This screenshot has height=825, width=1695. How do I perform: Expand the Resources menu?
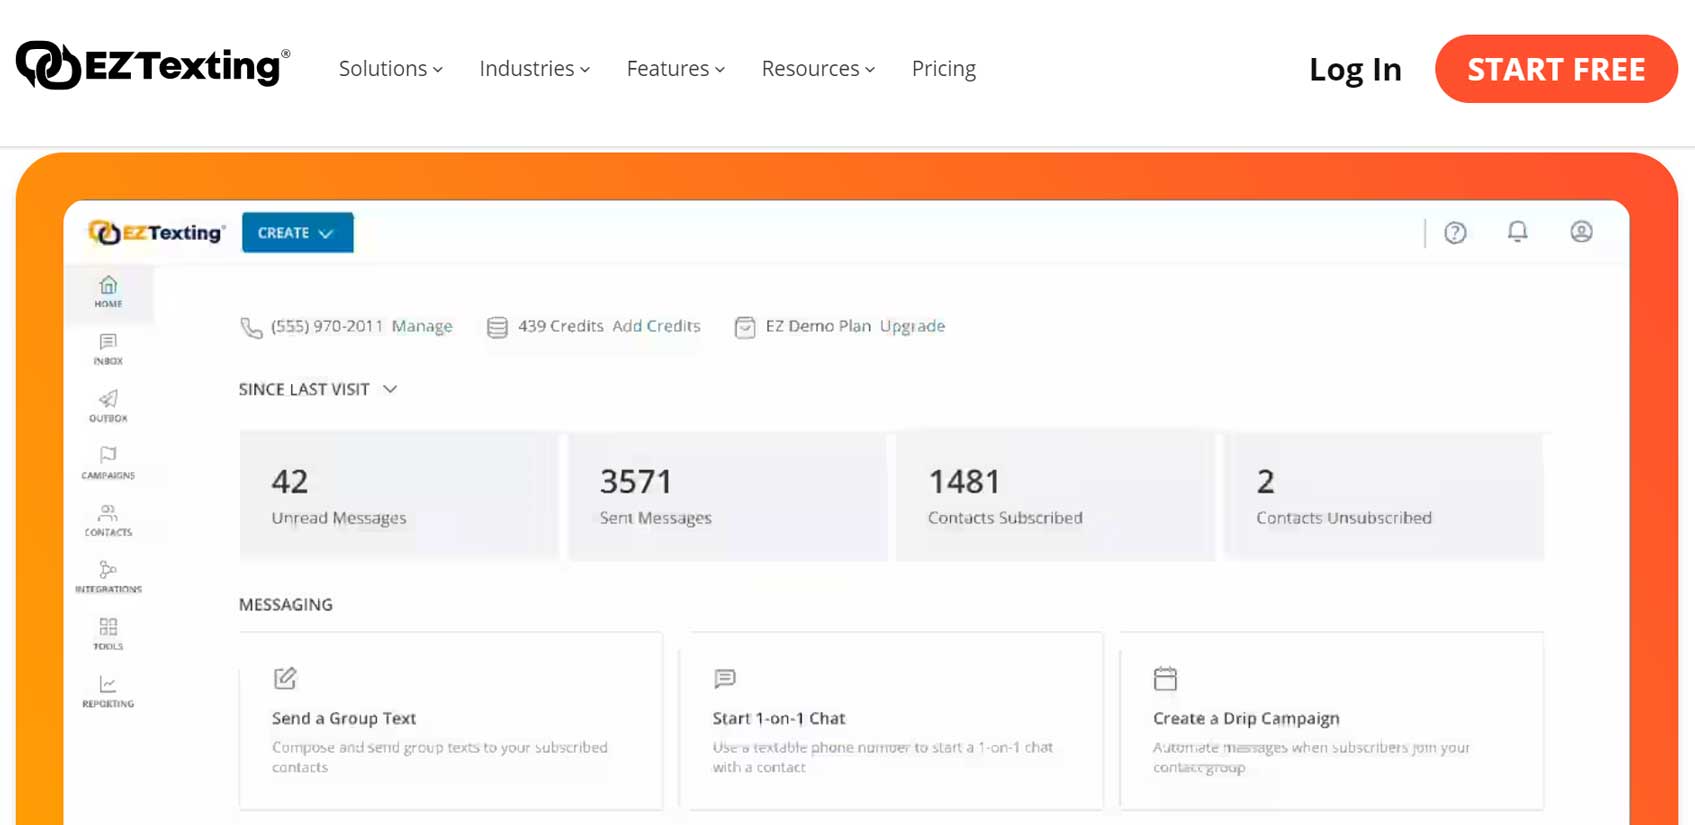coord(818,68)
